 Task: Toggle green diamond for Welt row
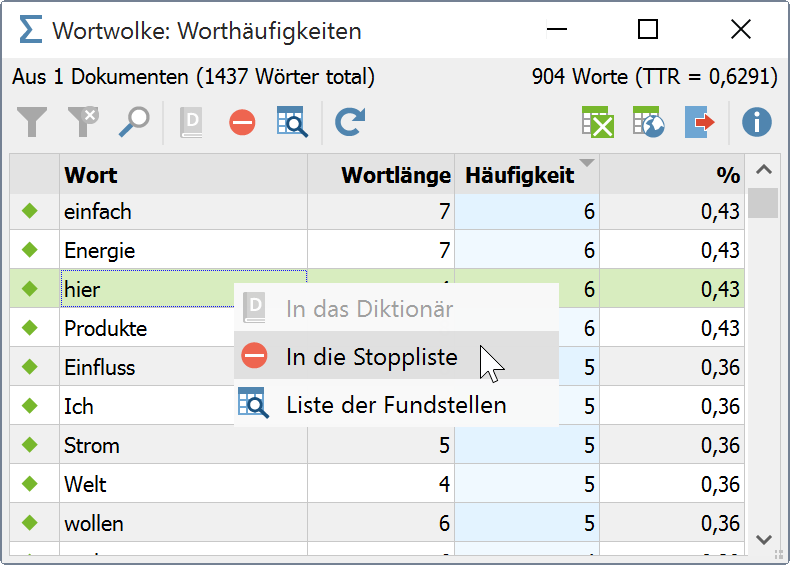click(30, 484)
